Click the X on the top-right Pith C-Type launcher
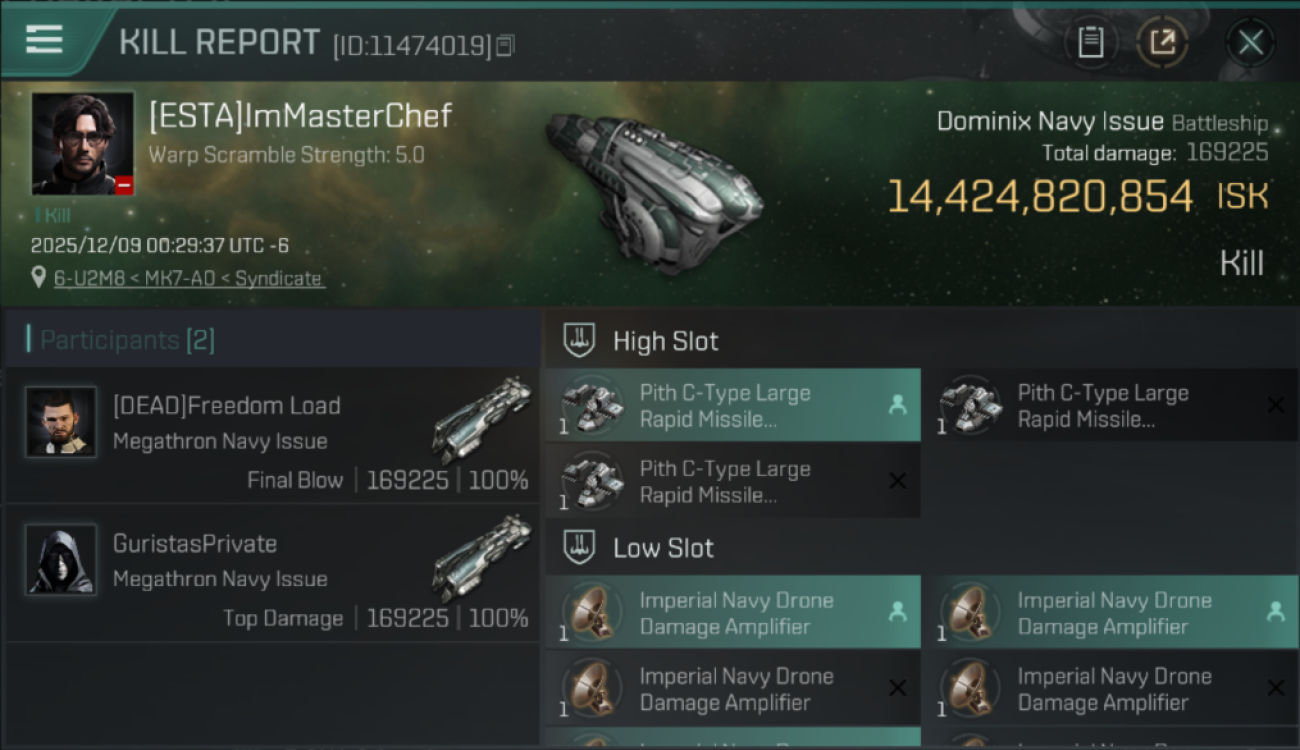 point(1275,405)
